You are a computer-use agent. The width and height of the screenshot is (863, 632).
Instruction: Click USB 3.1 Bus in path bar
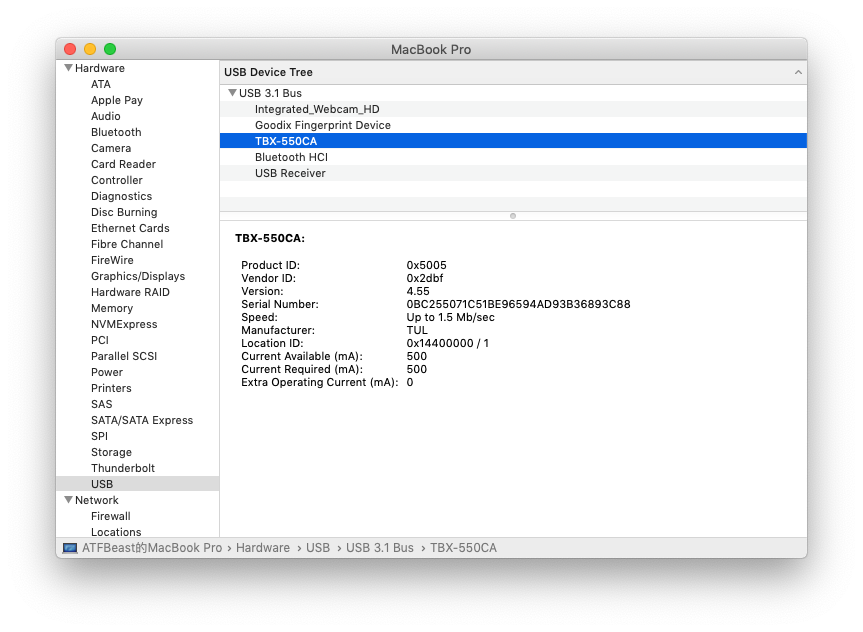click(x=379, y=548)
